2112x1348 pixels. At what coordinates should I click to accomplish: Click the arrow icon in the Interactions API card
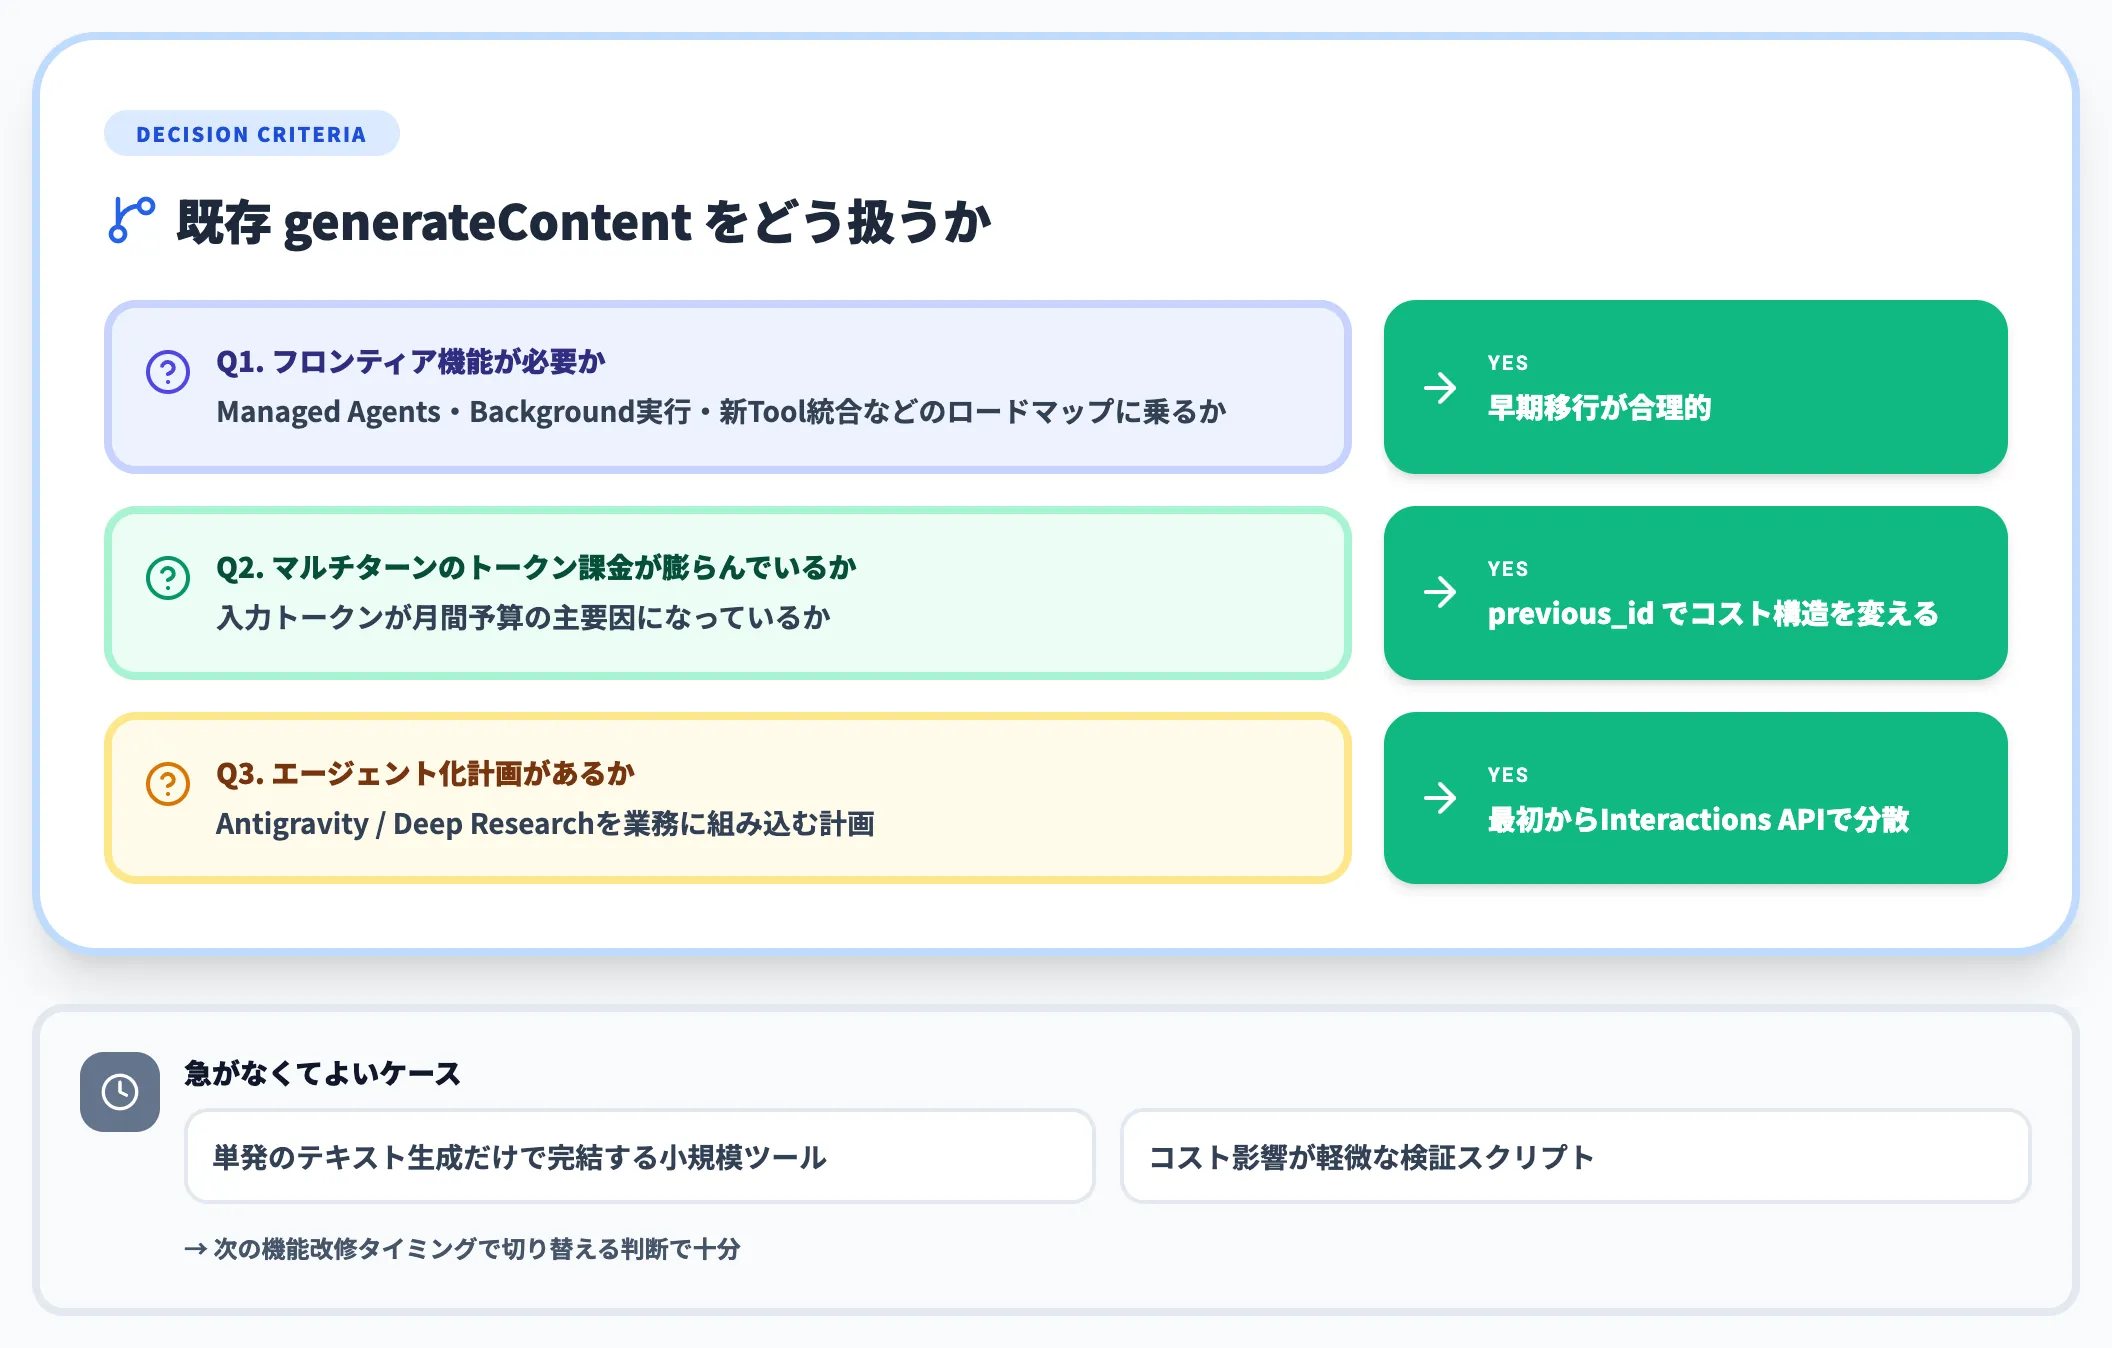1440,798
